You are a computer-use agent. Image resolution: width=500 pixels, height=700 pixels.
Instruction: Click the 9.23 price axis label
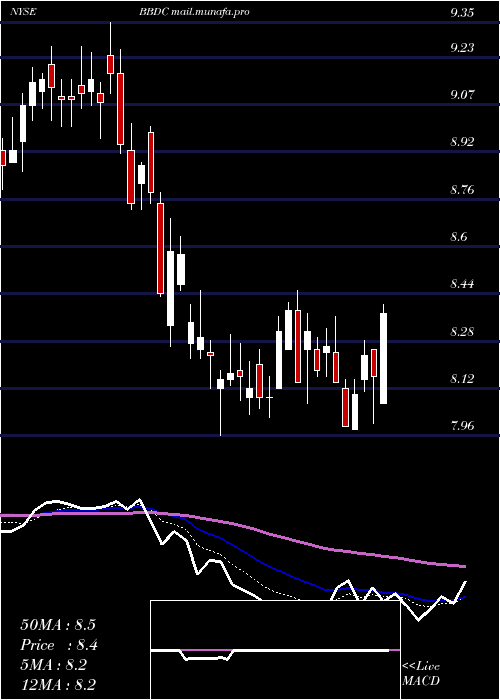(x=462, y=48)
